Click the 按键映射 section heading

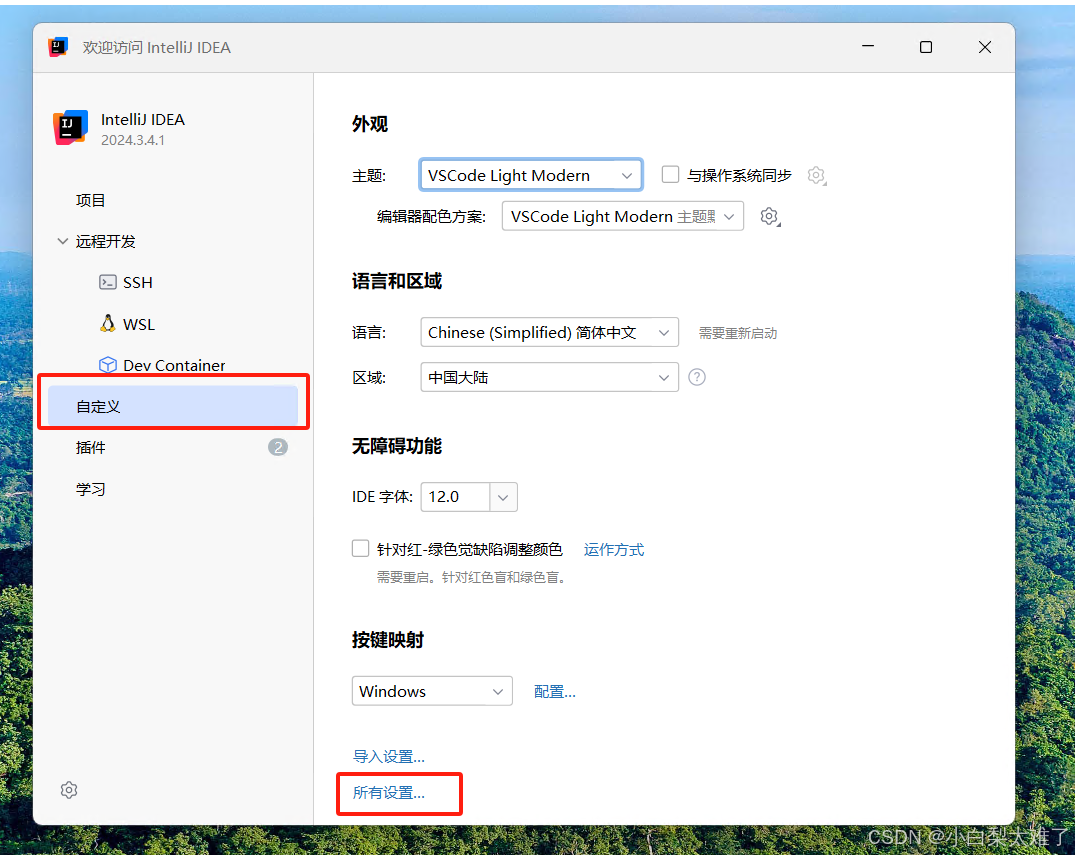(388, 640)
